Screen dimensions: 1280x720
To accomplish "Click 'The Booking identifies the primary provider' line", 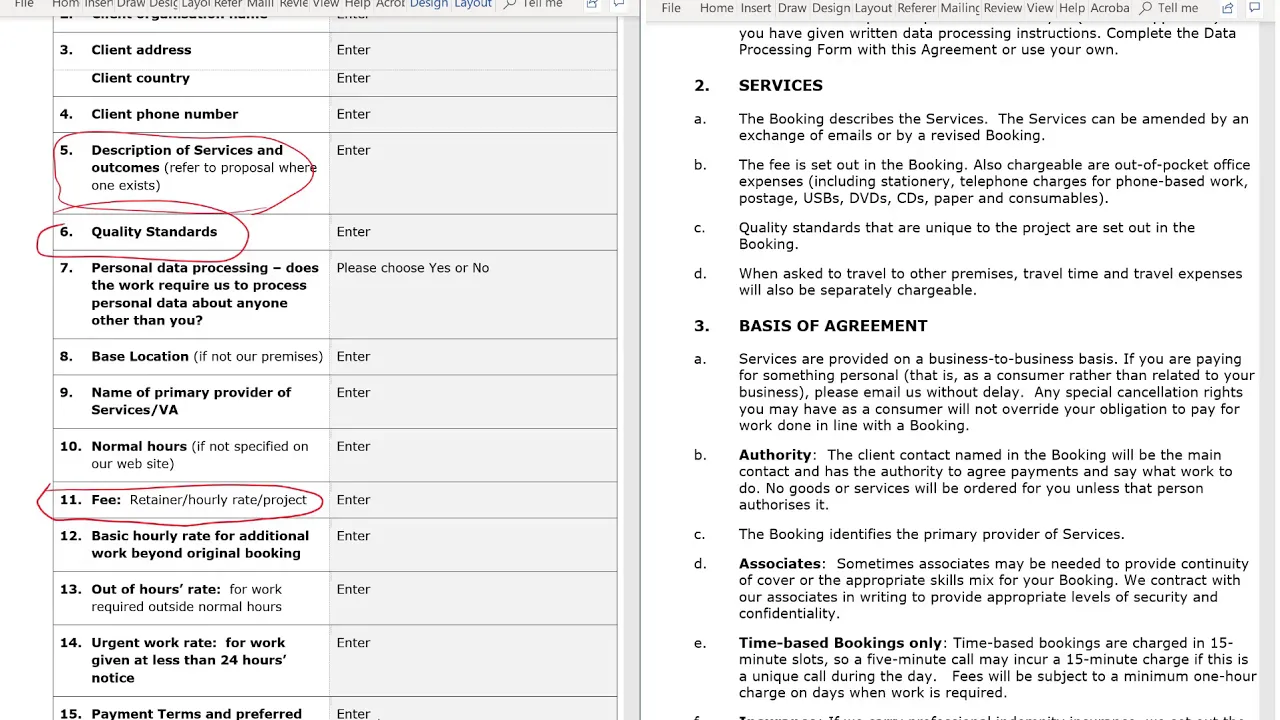I will (x=931, y=534).
